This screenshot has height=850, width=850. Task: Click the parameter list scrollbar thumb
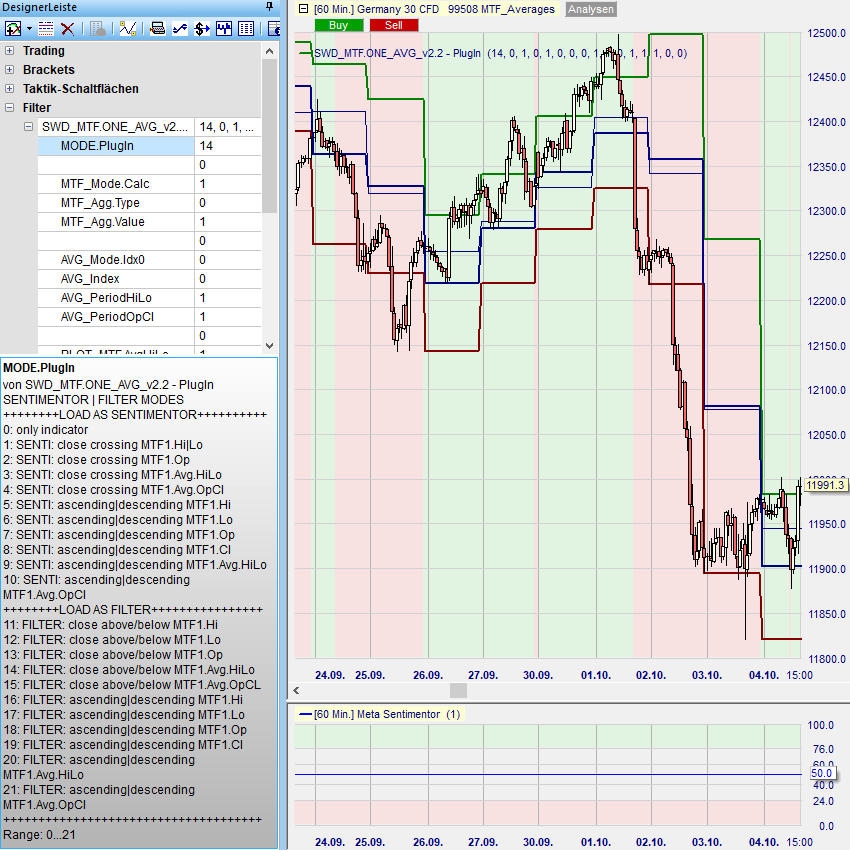click(269, 136)
